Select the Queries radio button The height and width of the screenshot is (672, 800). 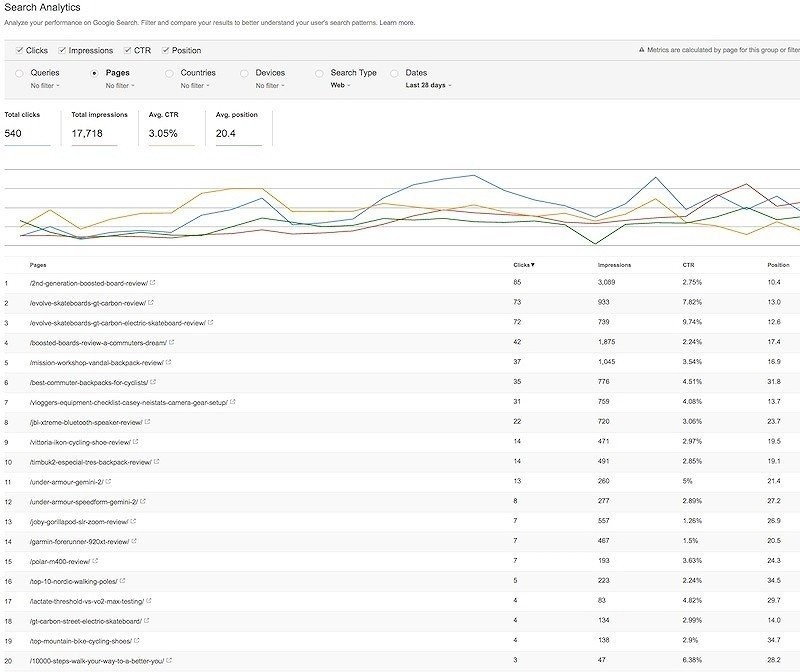point(19,73)
